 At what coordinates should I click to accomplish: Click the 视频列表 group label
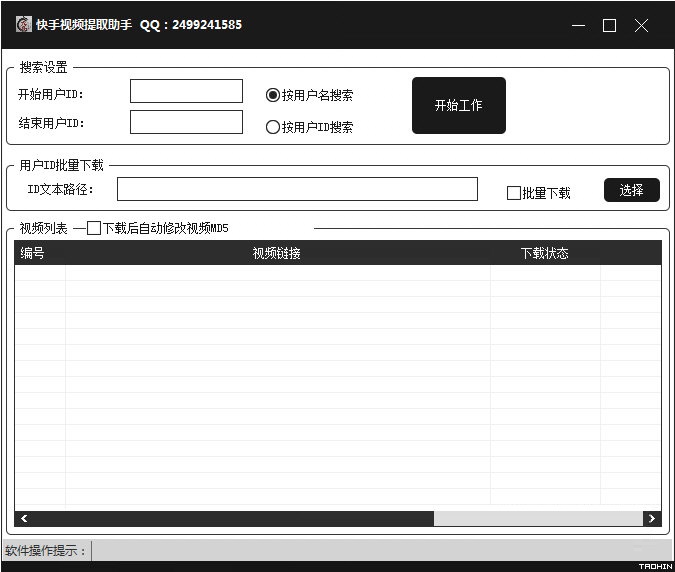coord(43,228)
